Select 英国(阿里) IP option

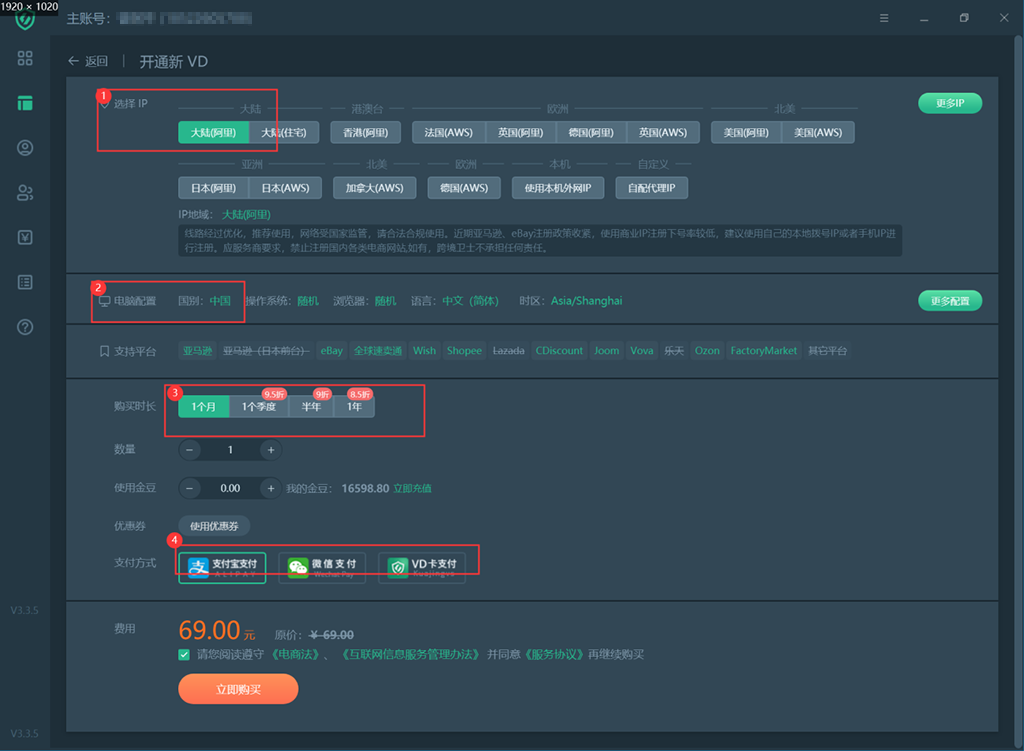[520, 133]
